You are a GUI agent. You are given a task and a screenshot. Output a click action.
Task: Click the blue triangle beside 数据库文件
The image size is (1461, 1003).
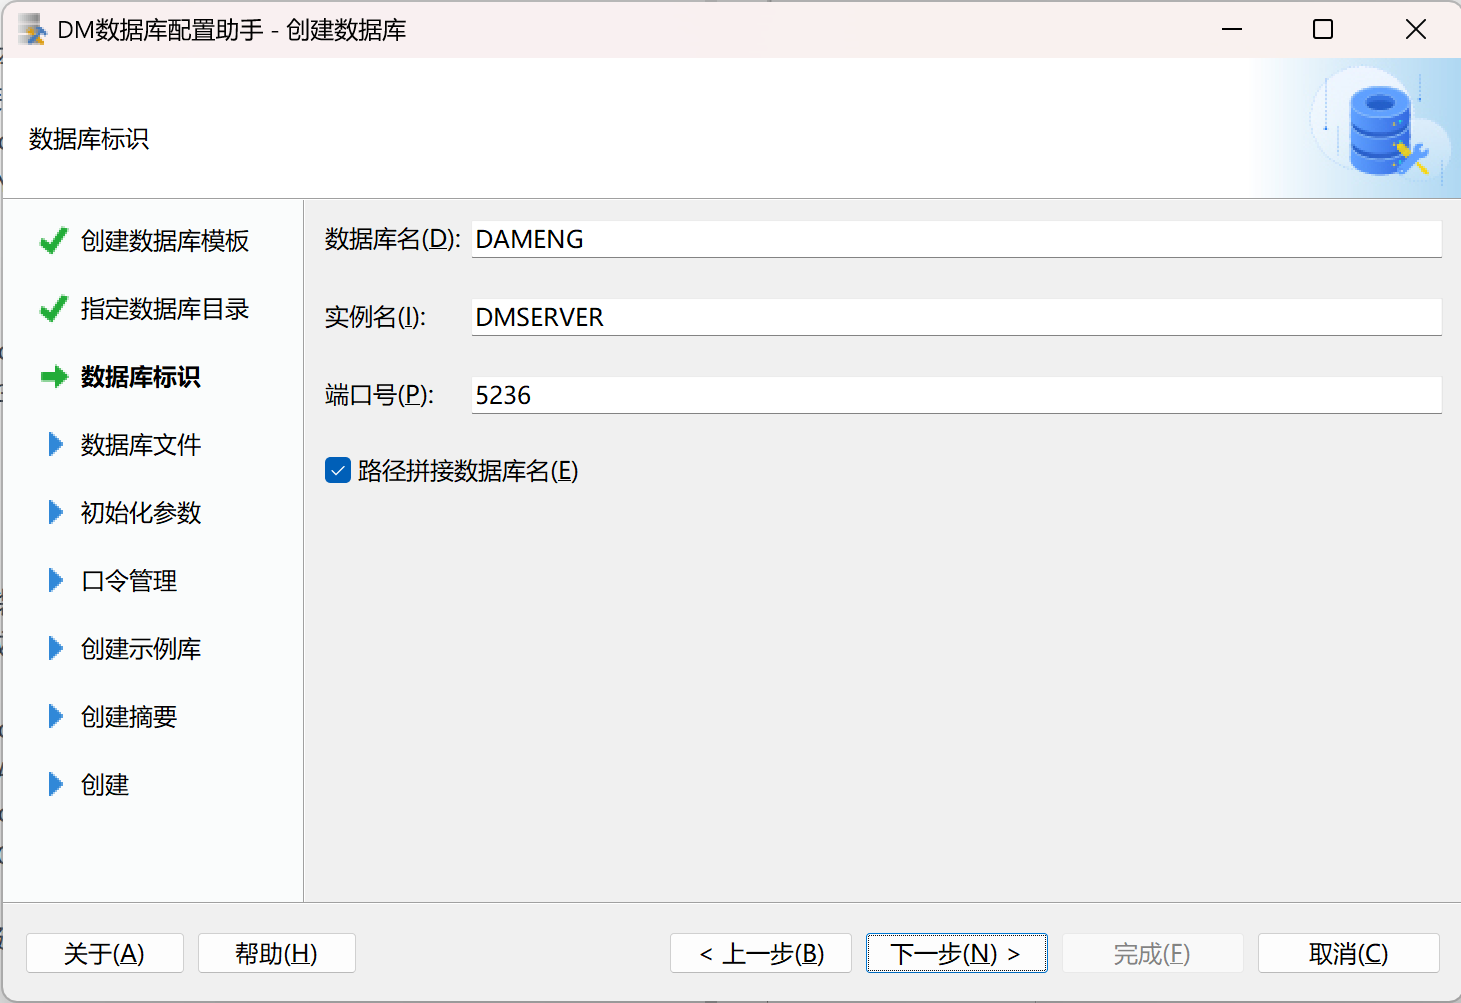(x=56, y=445)
